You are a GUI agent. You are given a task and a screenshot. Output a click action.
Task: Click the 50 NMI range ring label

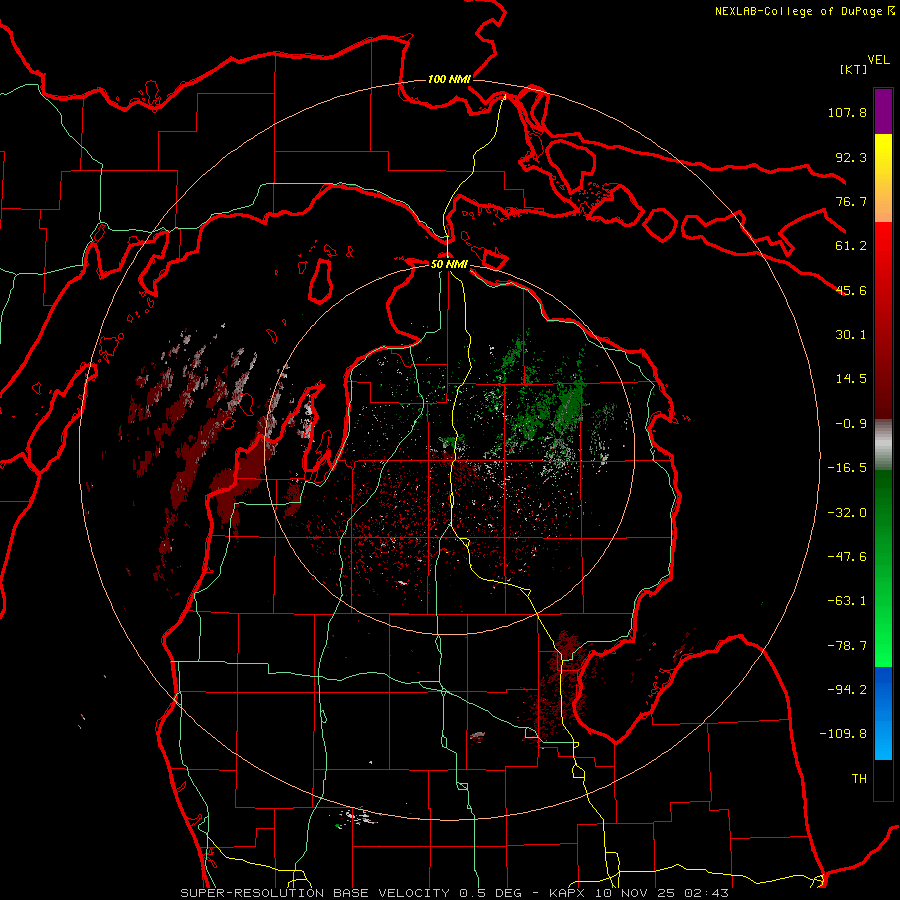449,264
